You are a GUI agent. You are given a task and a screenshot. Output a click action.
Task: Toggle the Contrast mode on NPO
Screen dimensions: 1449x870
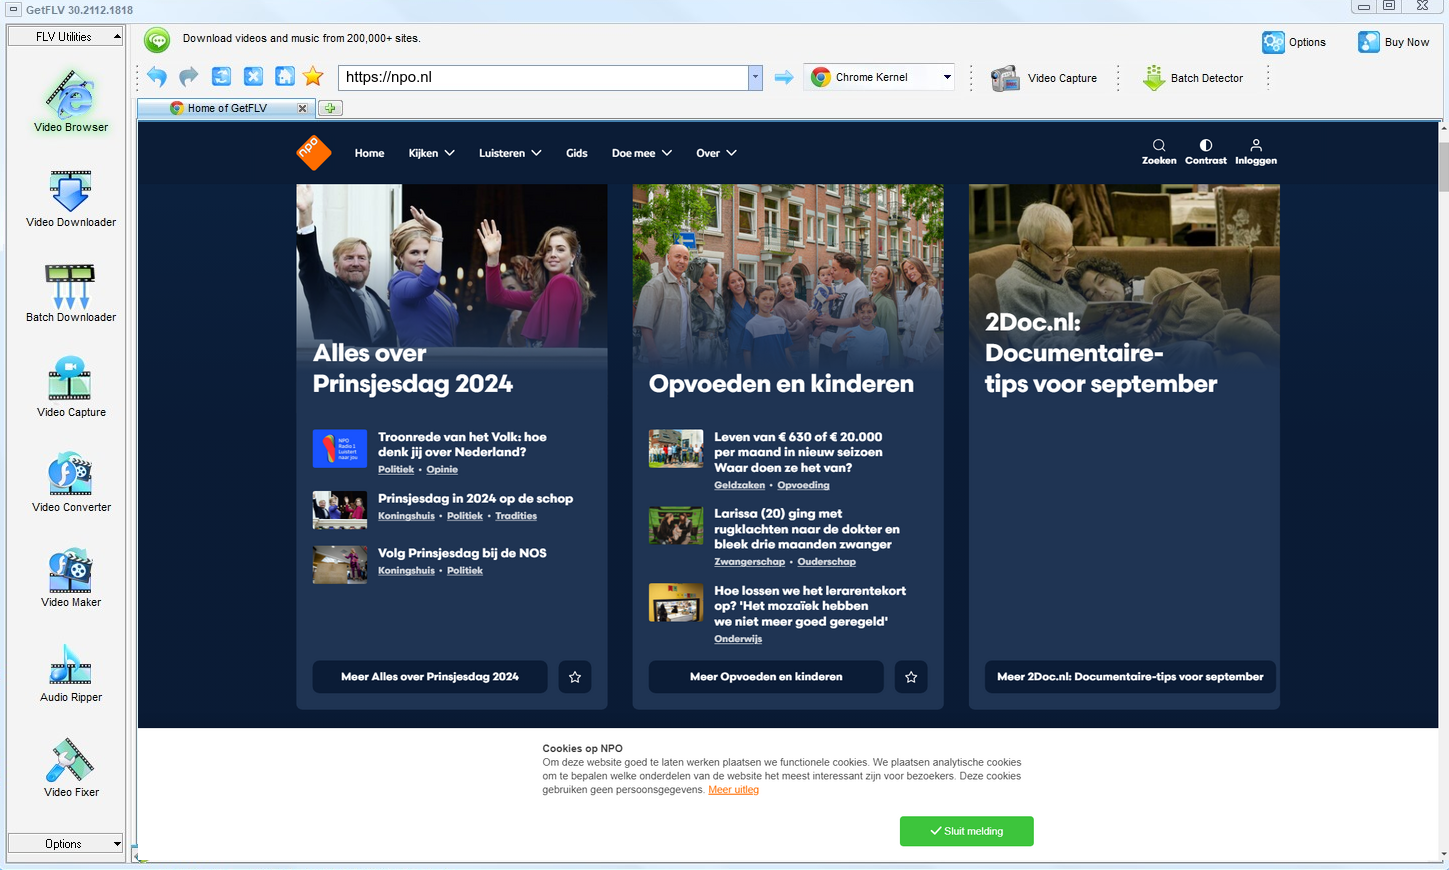pyautogui.click(x=1206, y=152)
